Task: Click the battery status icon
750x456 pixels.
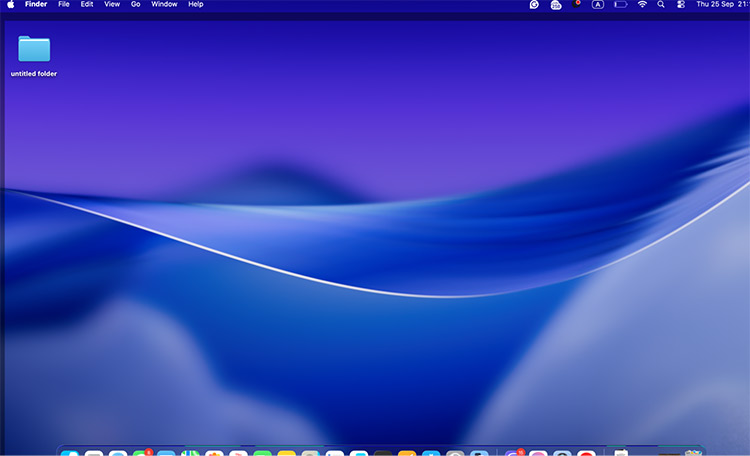Action: [x=620, y=5]
